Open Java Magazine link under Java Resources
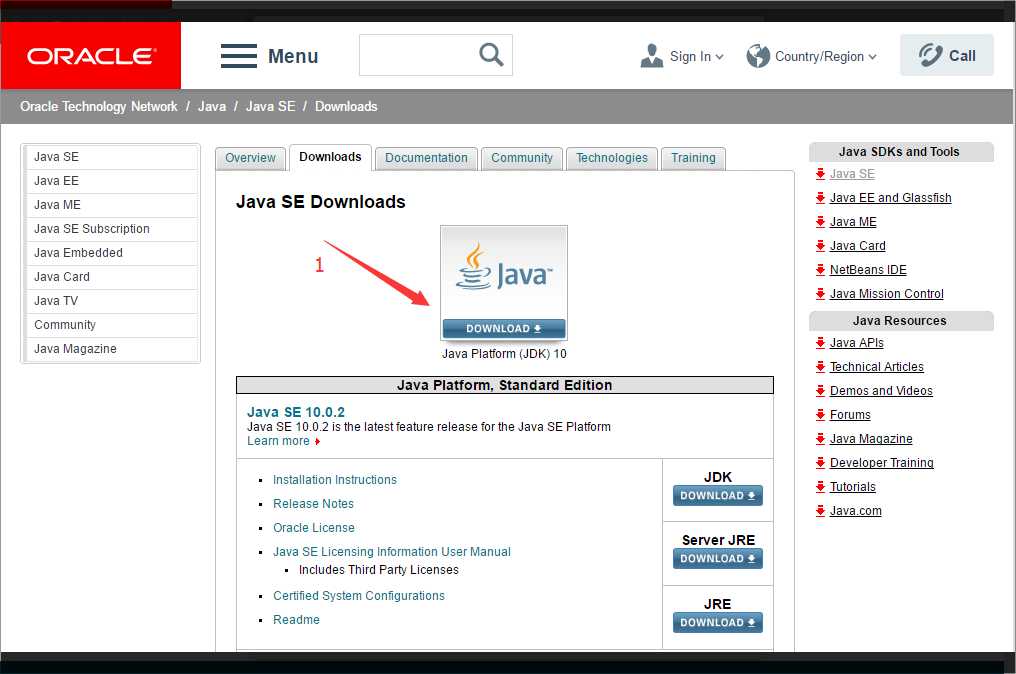 [871, 439]
